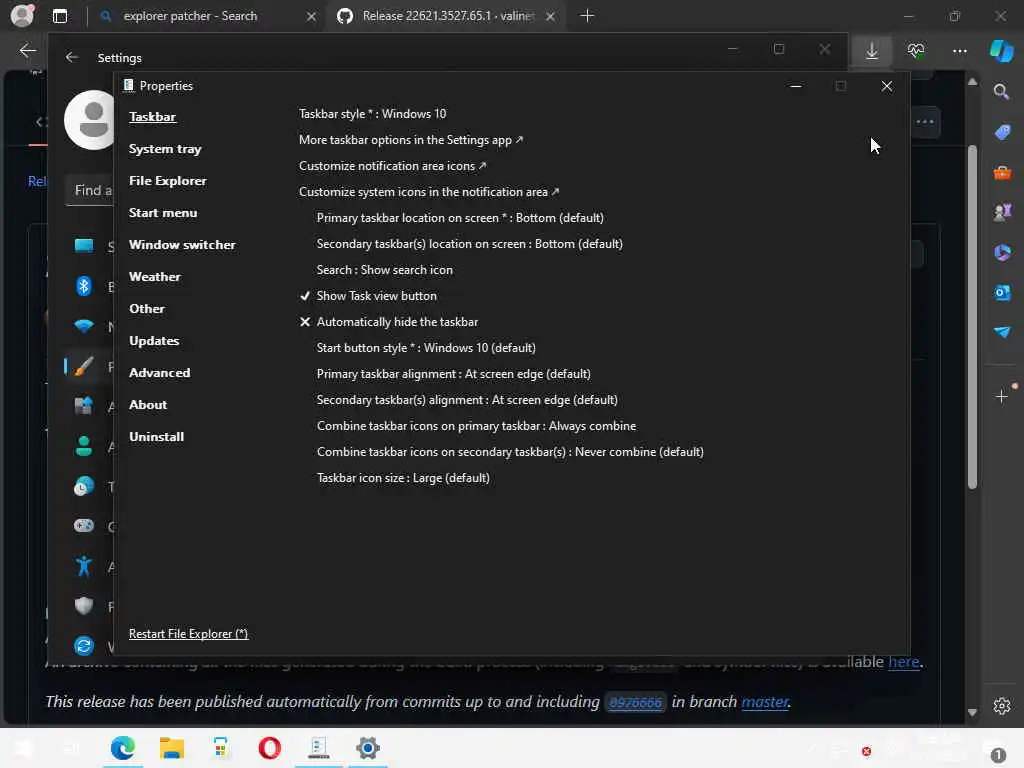The image size is (1024, 768).
Task: Open the Windows Update category icon
Action: (x=84, y=646)
